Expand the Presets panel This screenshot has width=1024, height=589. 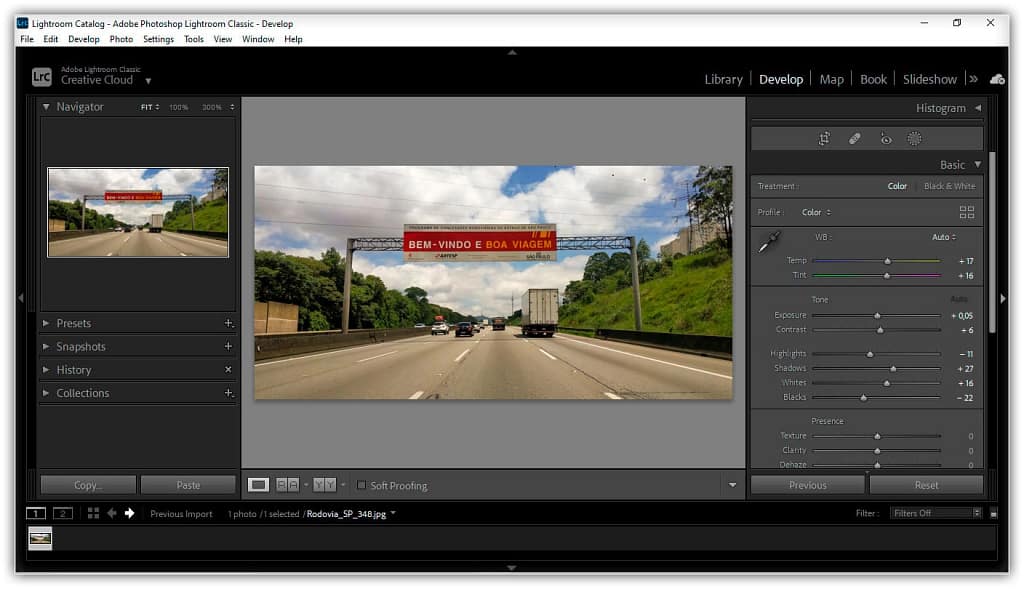point(46,323)
